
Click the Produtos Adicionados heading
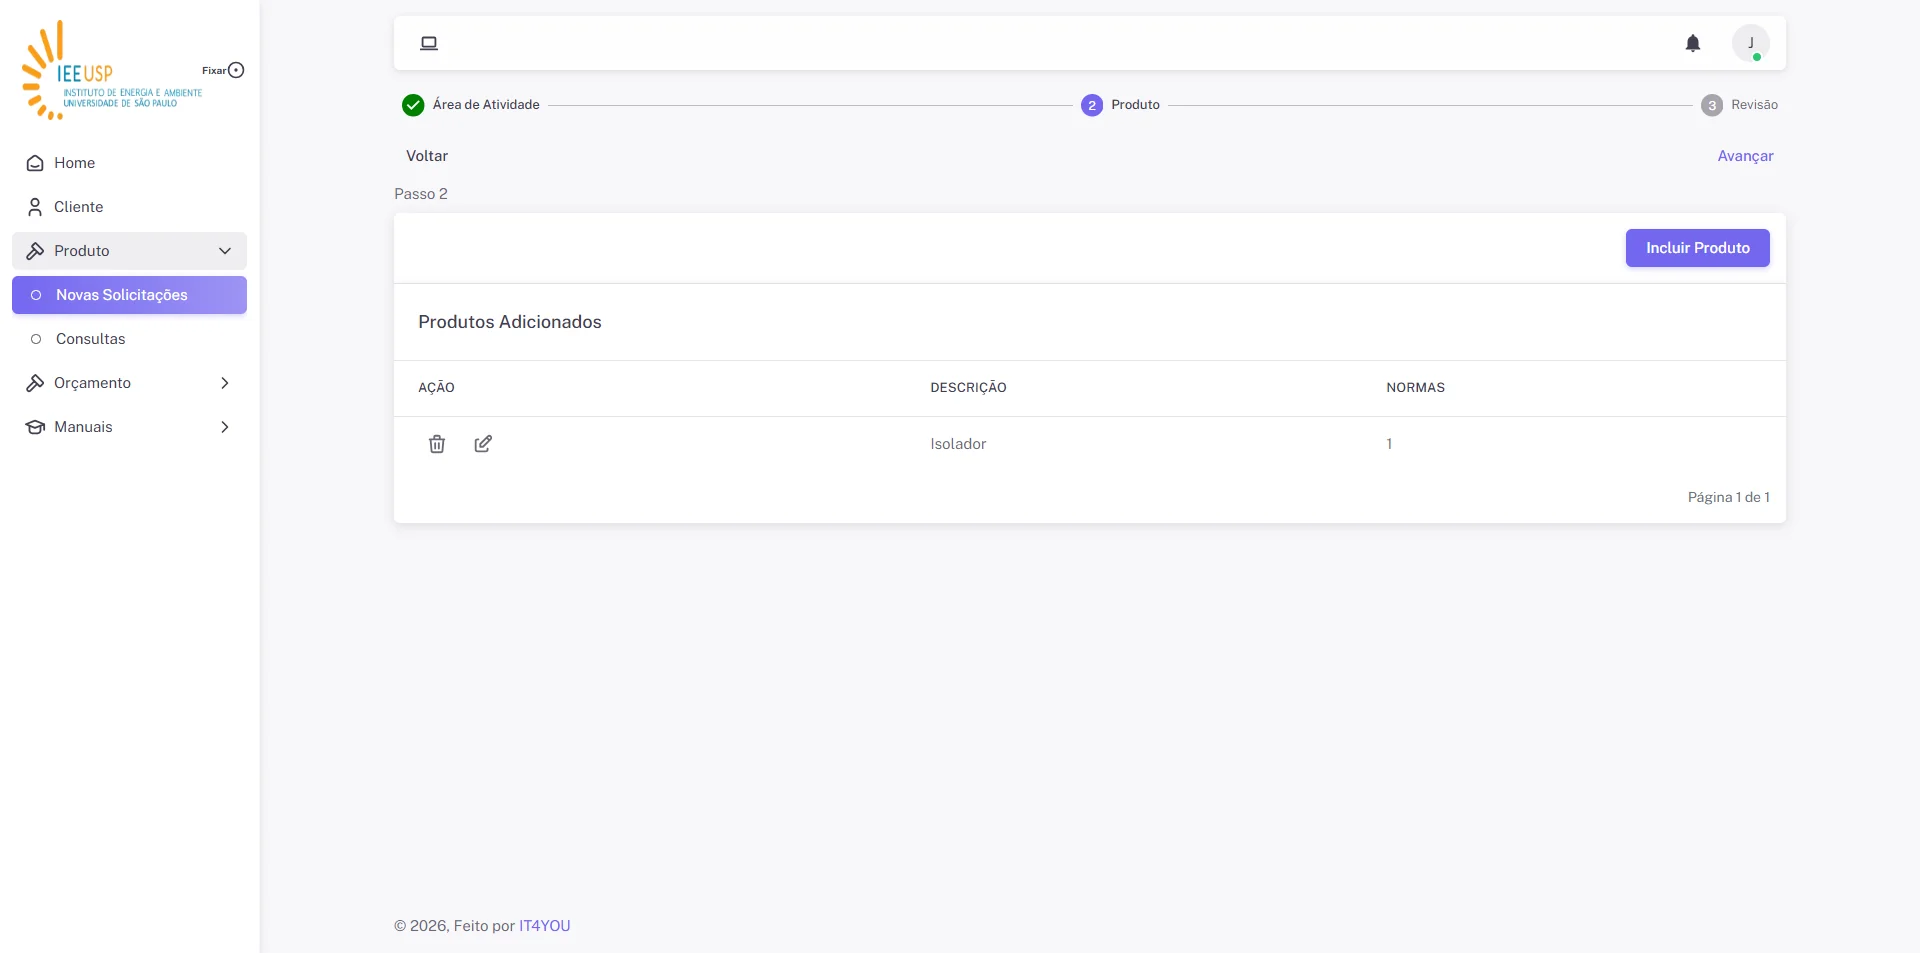[510, 322]
